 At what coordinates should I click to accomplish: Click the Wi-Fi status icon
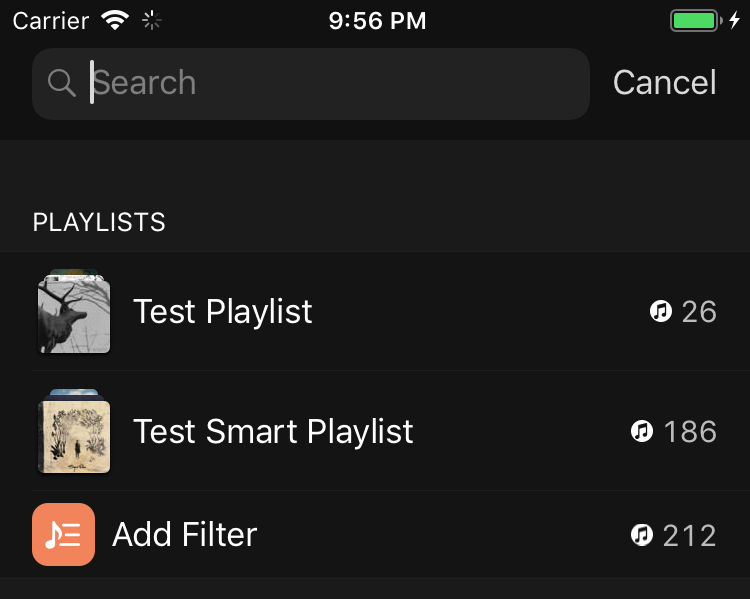[115, 21]
